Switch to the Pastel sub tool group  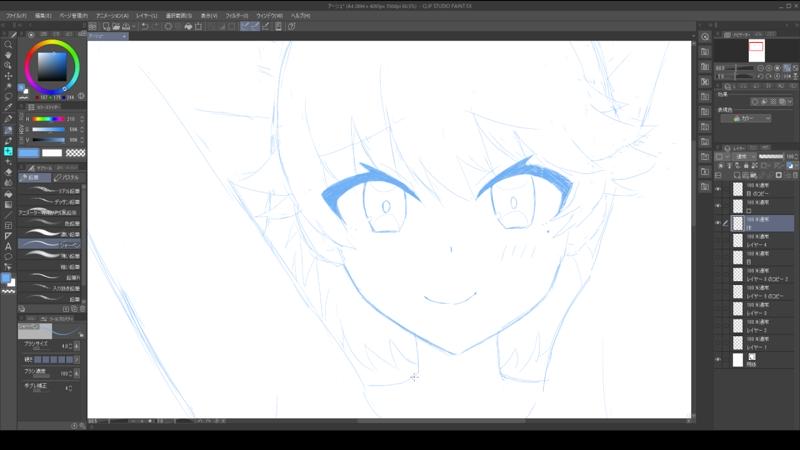pyautogui.click(x=67, y=178)
